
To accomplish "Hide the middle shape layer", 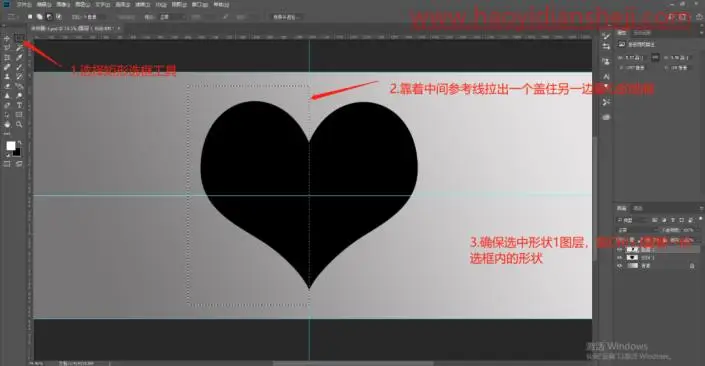I will pyautogui.click(x=620, y=258).
